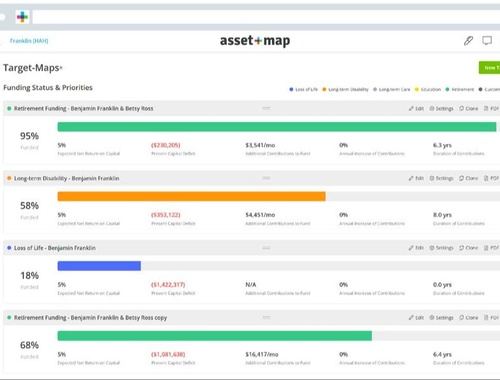Open the Franklin (HAH) household link
The image size is (500, 380).
coord(29,41)
